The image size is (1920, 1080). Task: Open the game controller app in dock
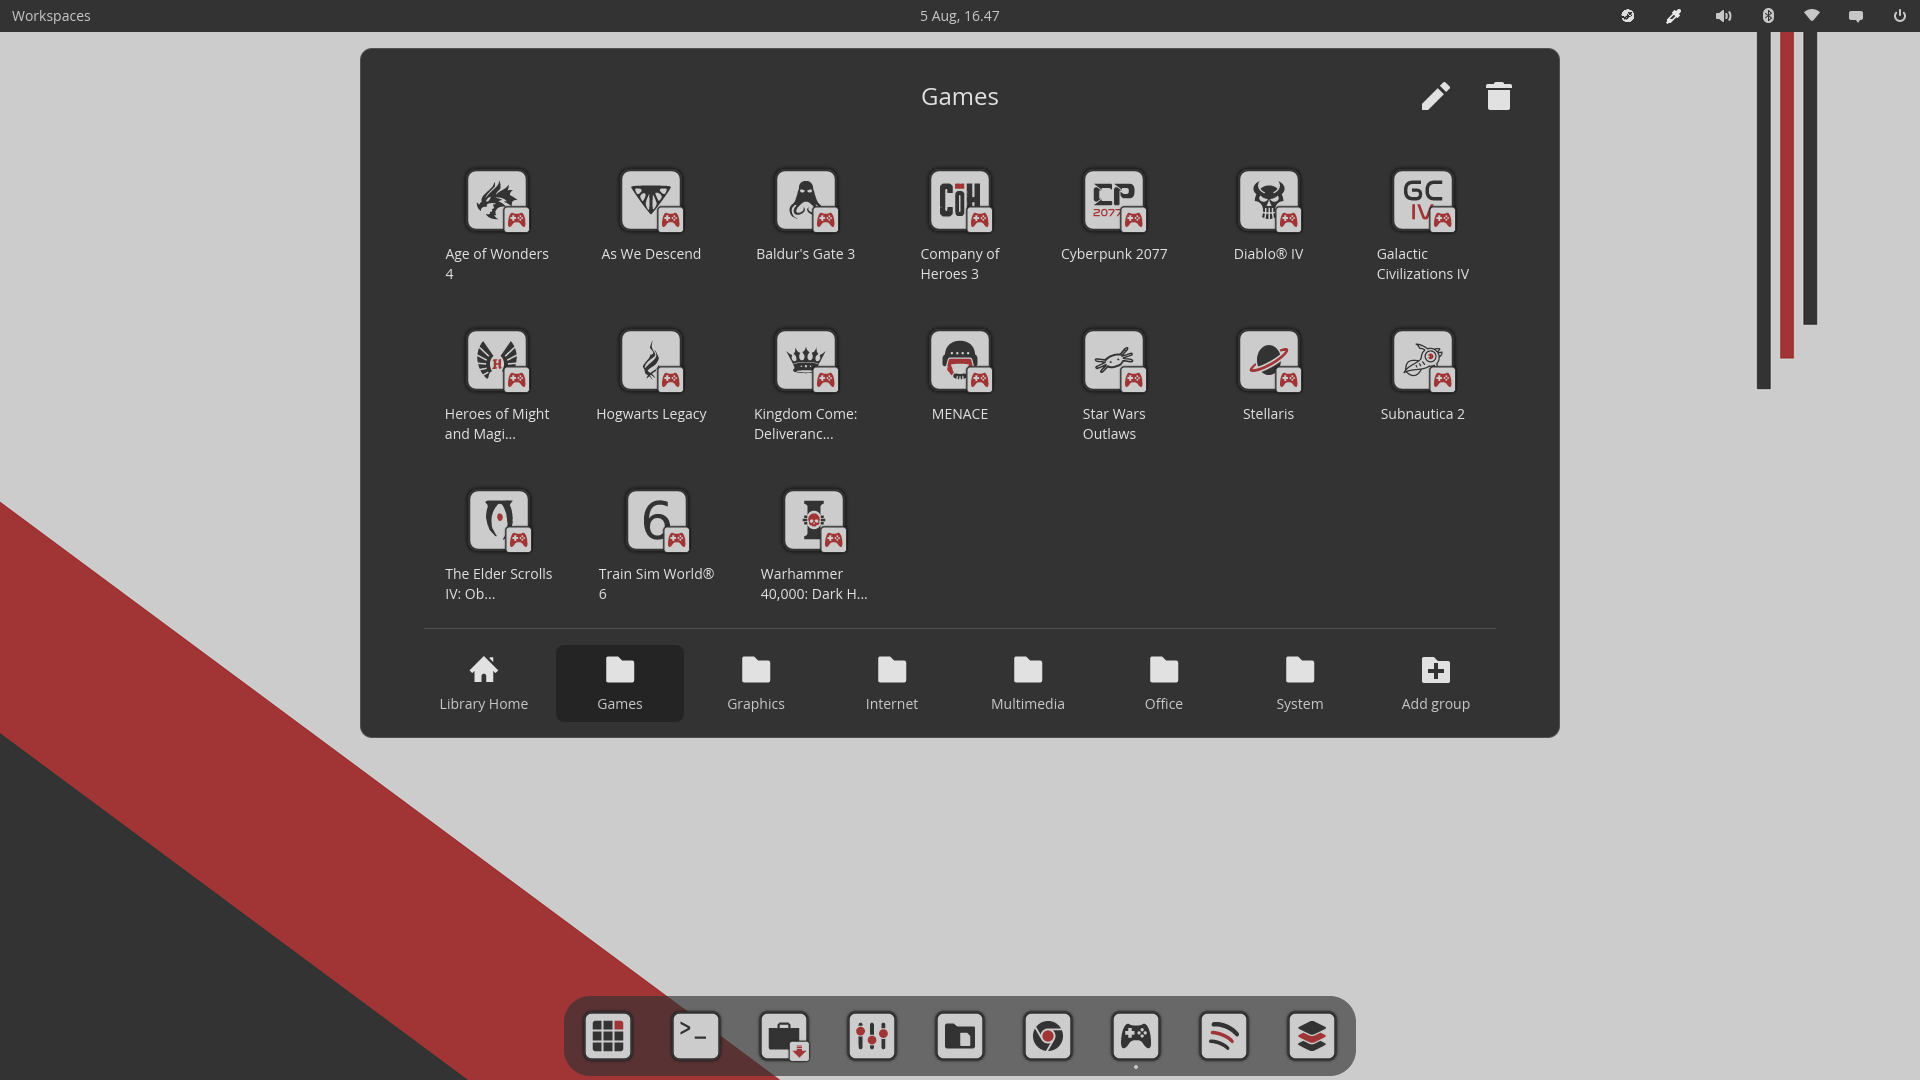point(1136,1036)
